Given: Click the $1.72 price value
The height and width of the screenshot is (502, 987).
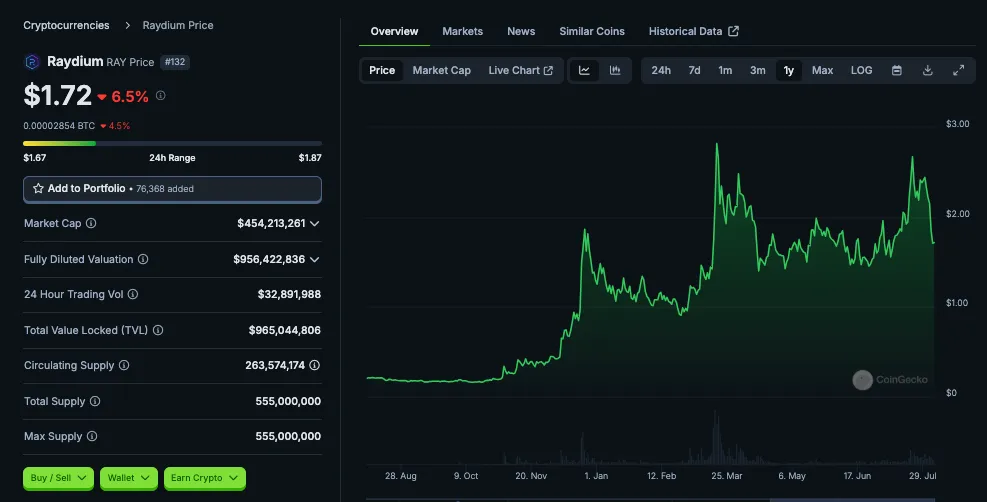Looking at the screenshot, I should click(57, 96).
